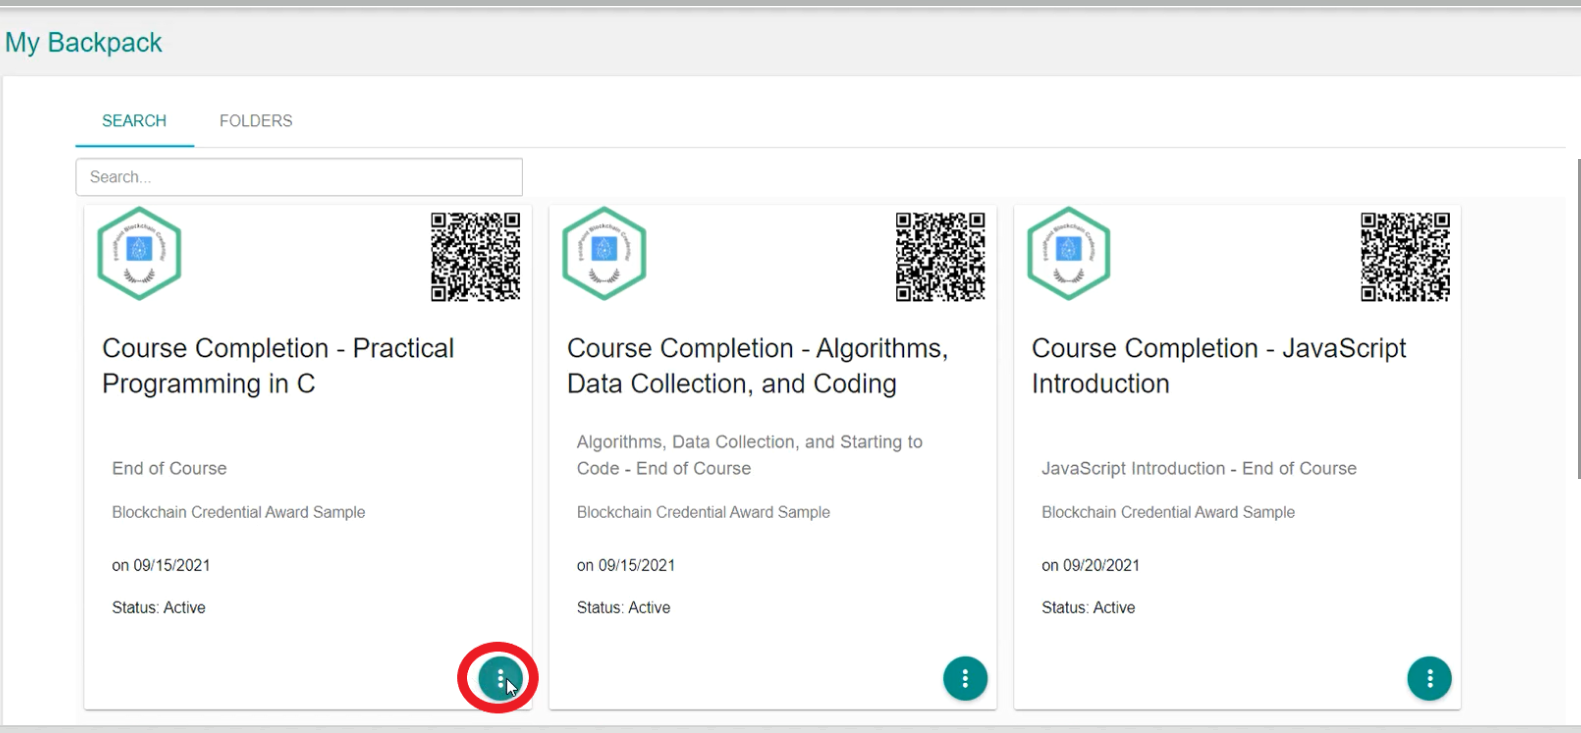Select the SEARCH tab
The height and width of the screenshot is (733, 1581).
(x=134, y=121)
